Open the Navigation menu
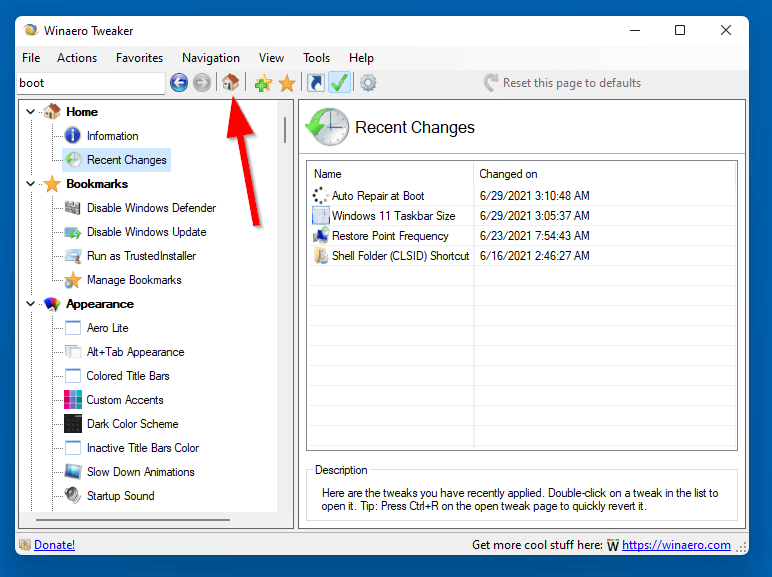The width and height of the screenshot is (772, 577). coord(211,58)
